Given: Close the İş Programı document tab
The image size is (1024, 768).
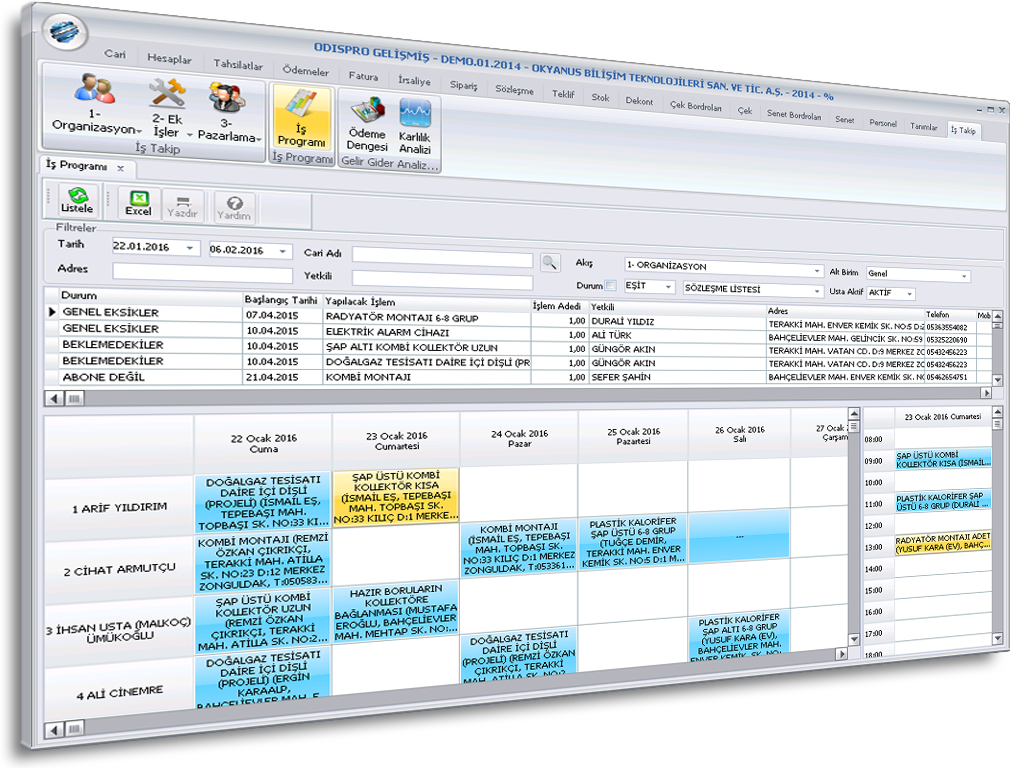Looking at the screenshot, I should 121,168.
